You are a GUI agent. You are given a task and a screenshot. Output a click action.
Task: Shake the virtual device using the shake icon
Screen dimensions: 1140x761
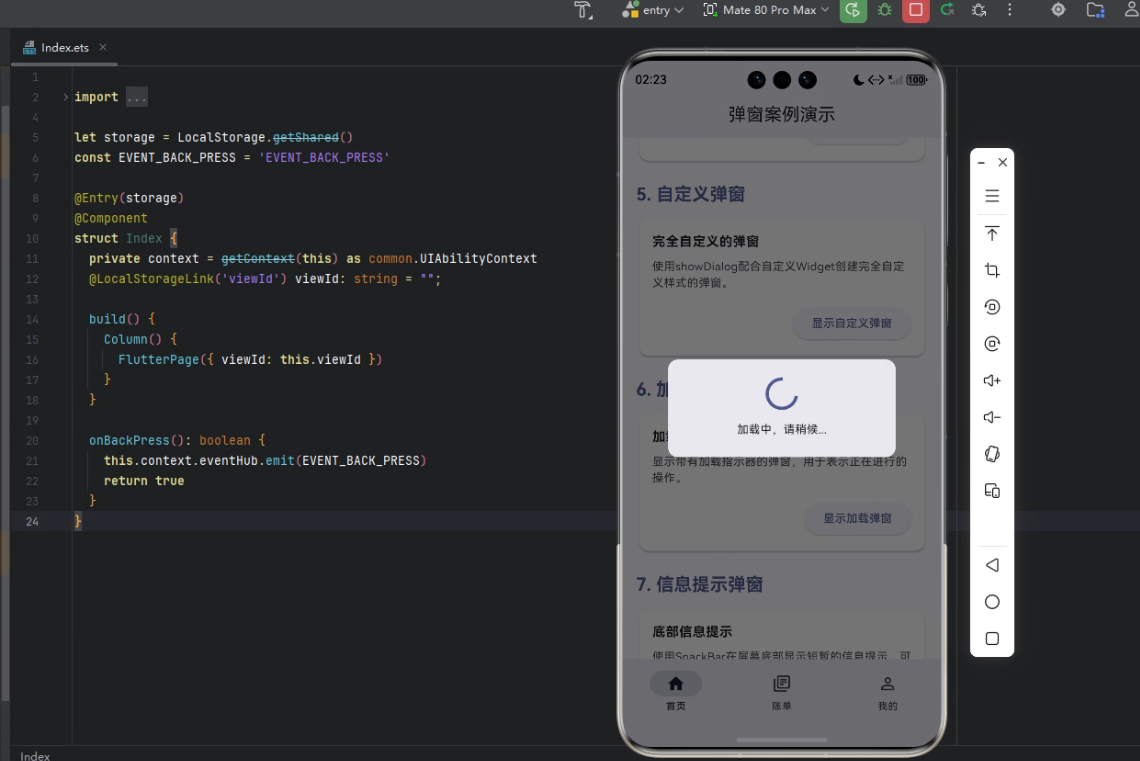click(x=992, y=453)
